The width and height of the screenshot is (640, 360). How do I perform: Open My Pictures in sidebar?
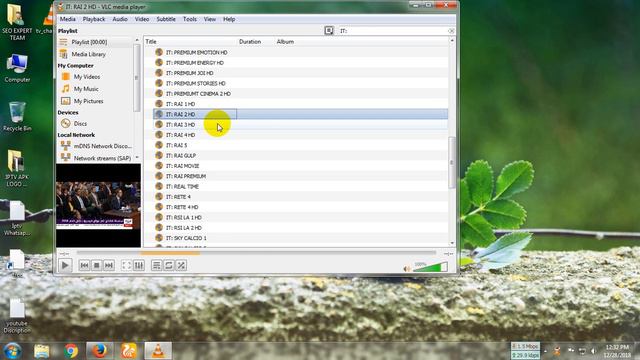pyautogui.click(x=88, y=101)
